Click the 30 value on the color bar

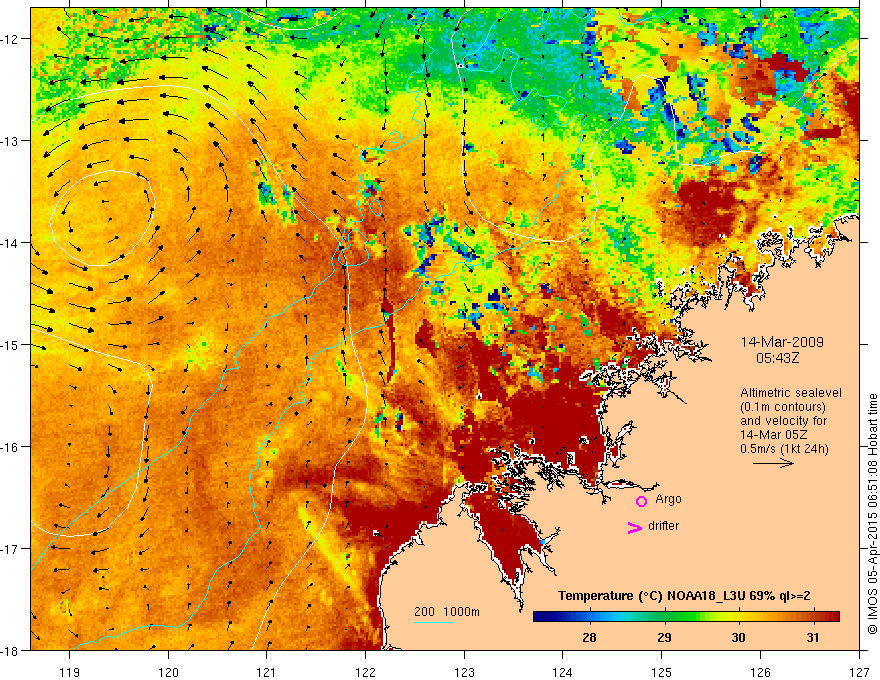[x=739, y=637]
